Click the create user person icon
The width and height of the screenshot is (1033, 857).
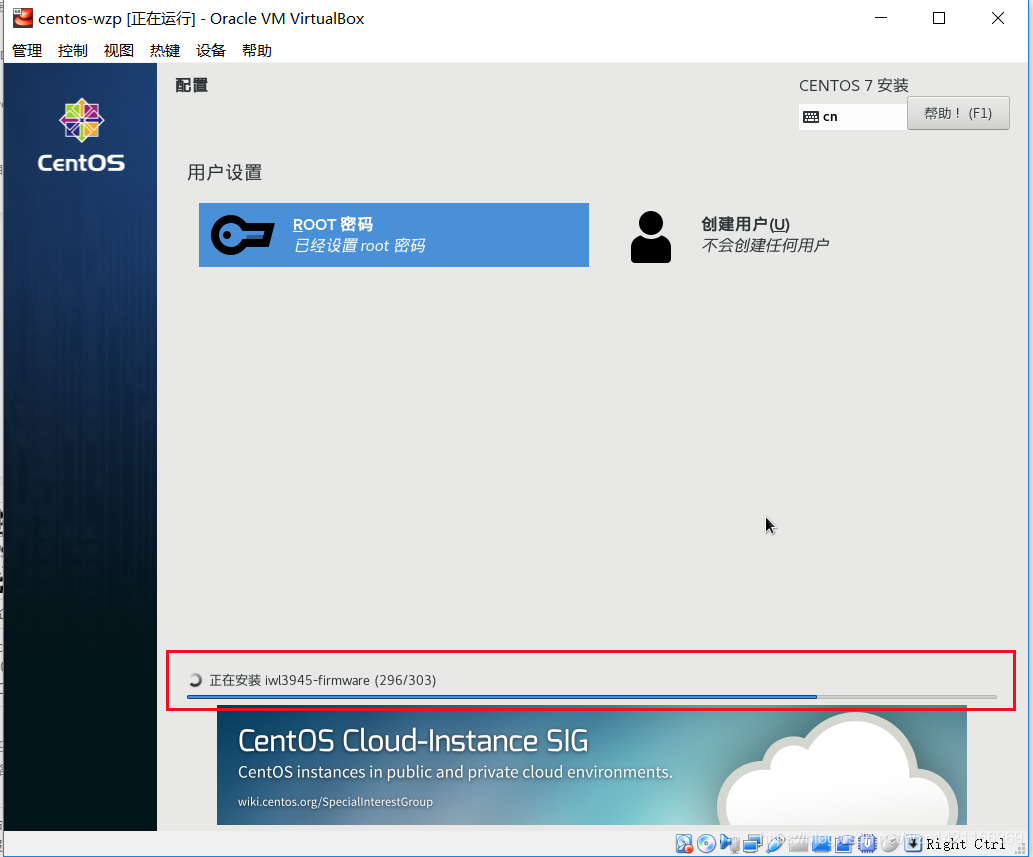(x=651, y=237)
